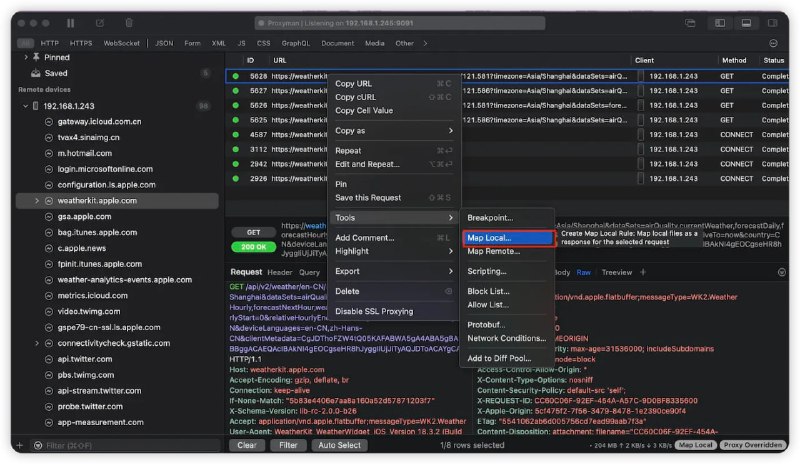This screenshot has width=800, height=464.
Task: Select Save this Request
Action: click(x=393, y=198)
